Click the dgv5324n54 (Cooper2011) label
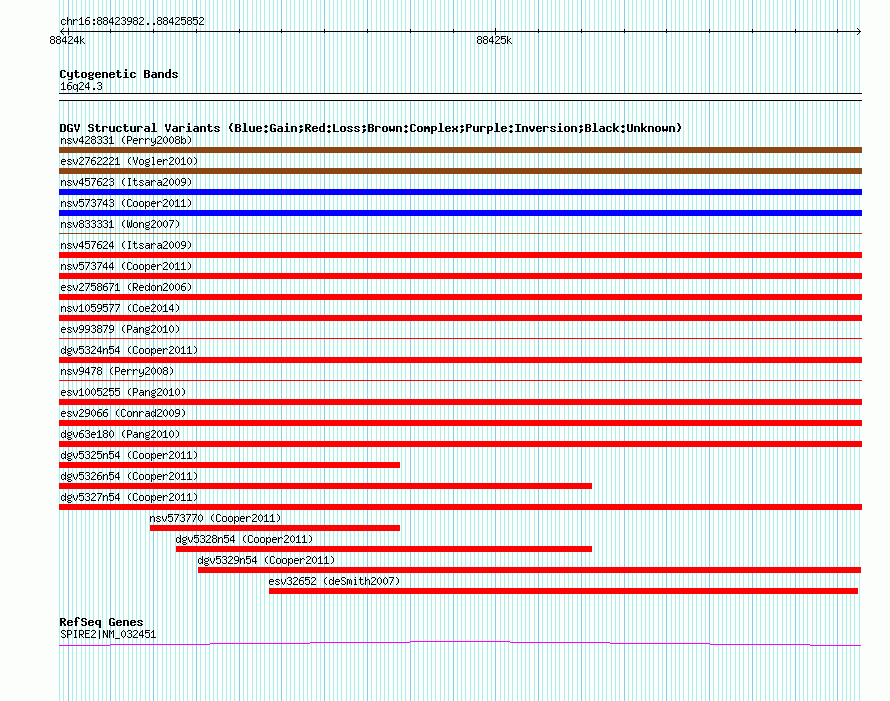890x701 pixels. (x=129, y=350)
